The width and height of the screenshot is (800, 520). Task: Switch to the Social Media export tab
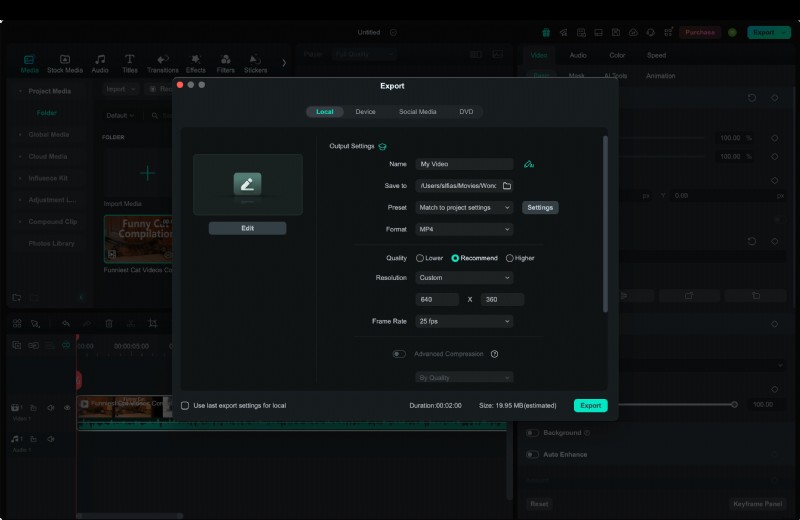(x=417, y=112)
